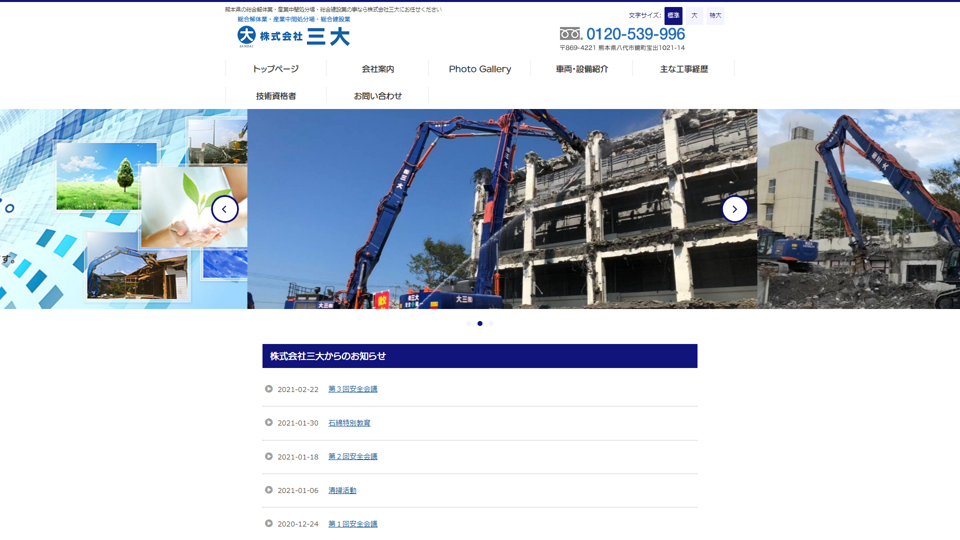
Task: Open the 石綿特別教育 news link
Action: (x=349, y=423)
